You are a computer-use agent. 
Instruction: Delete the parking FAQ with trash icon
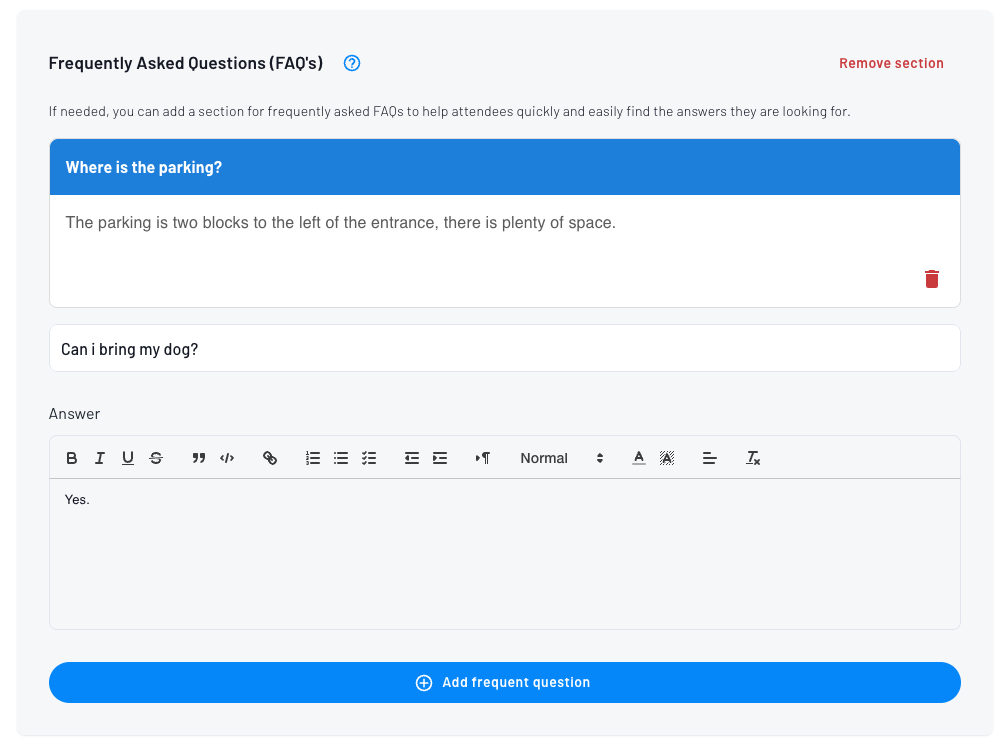click(932, 279)
